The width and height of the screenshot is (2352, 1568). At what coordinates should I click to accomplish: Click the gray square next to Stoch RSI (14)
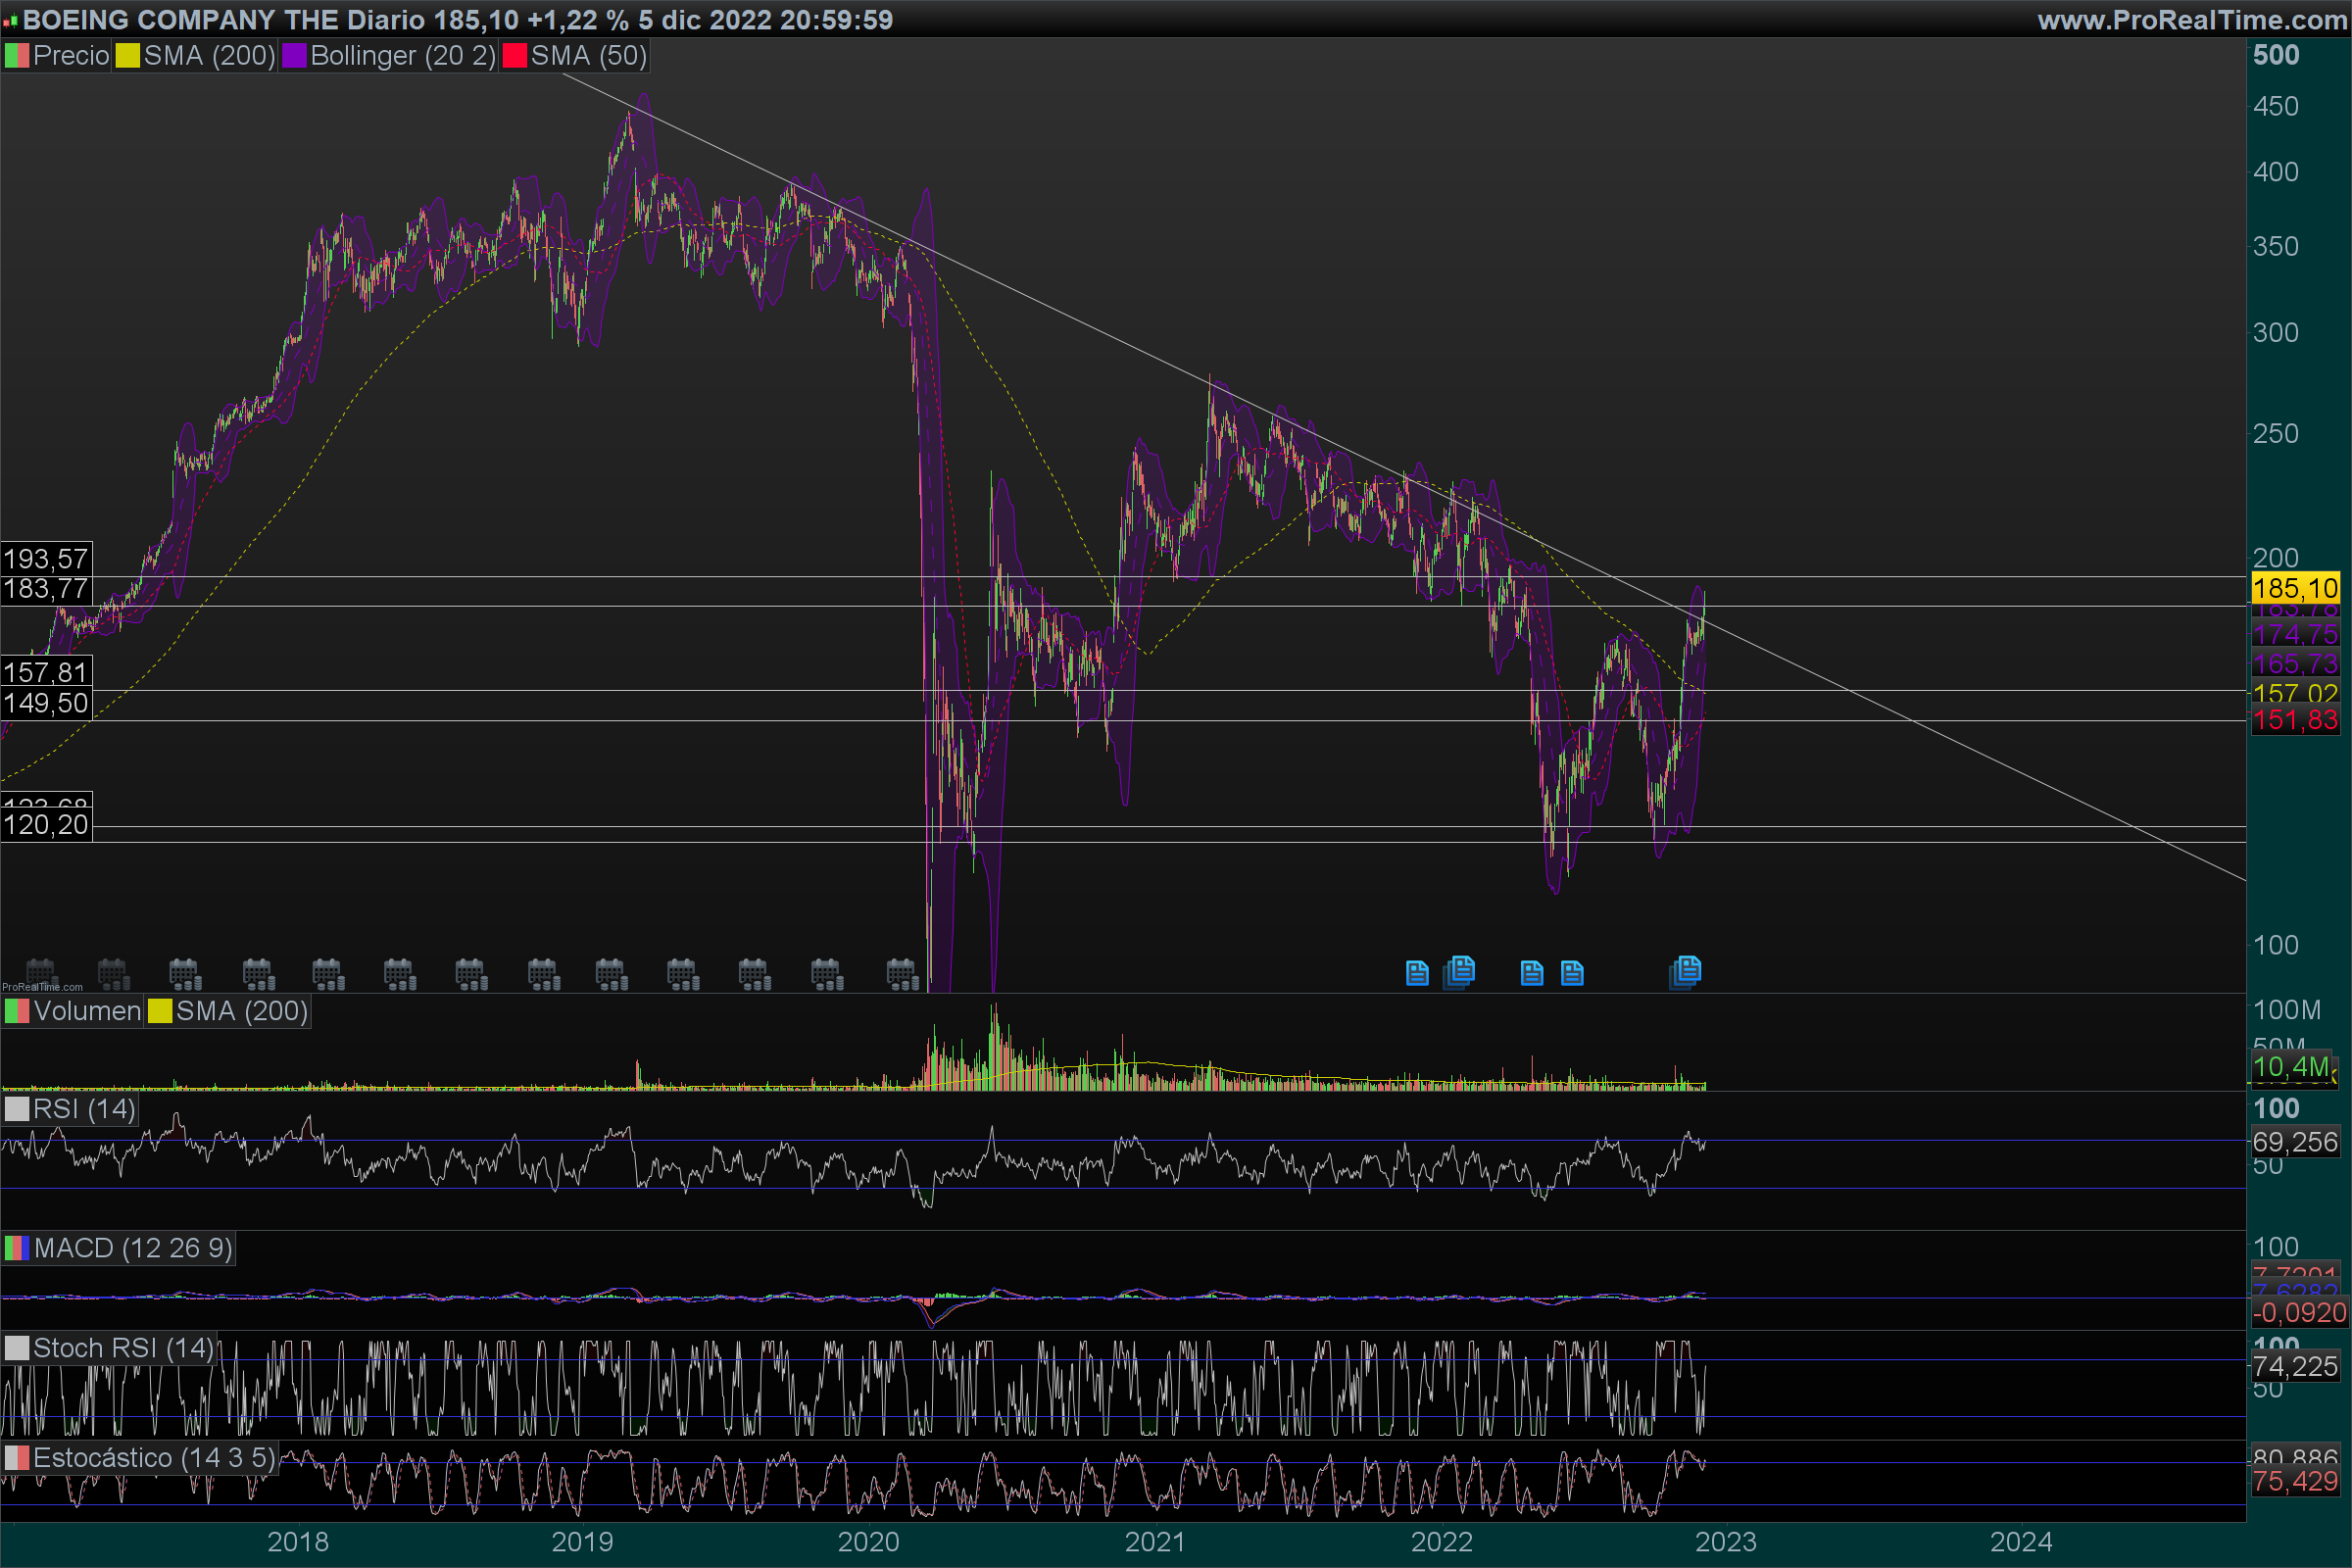pos(17,1348)
